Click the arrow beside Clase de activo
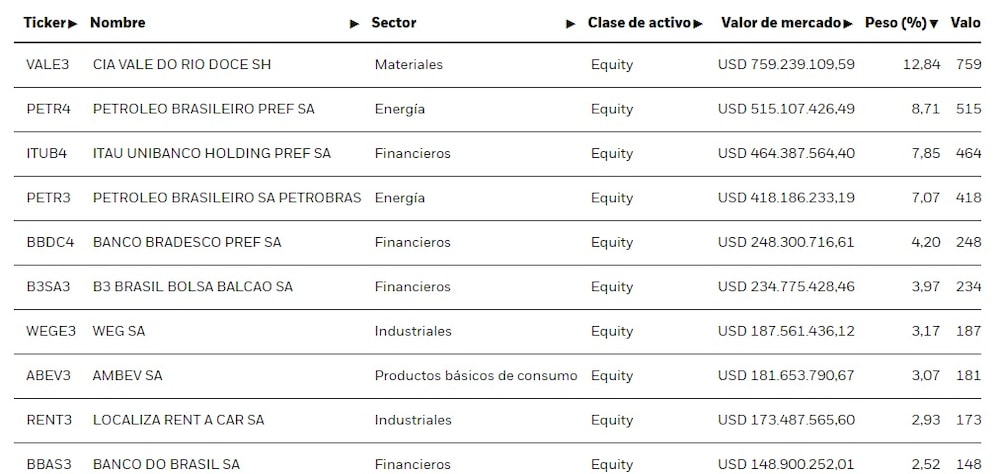The height and width of the screenshot is (474, 1000). click(x=698, y=23)
